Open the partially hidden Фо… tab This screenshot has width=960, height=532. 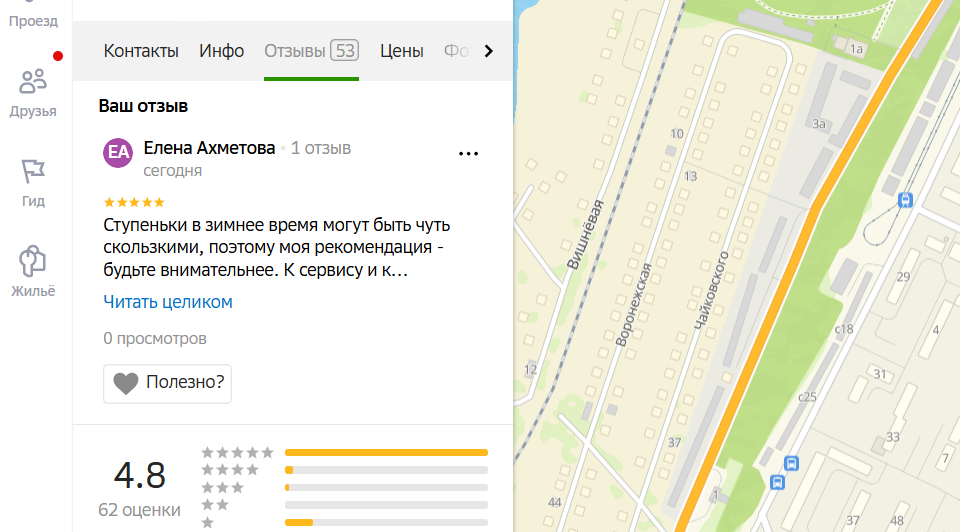[456, 51]
